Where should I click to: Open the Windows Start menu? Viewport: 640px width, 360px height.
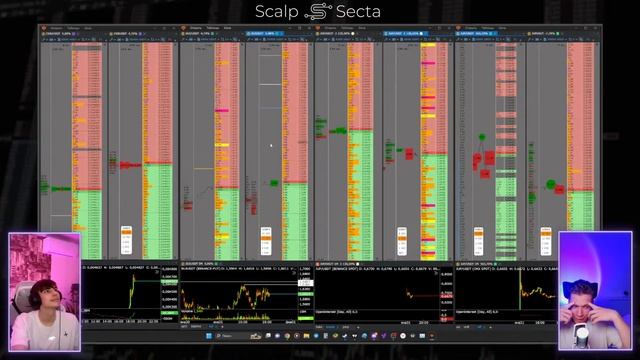[209, 336]
